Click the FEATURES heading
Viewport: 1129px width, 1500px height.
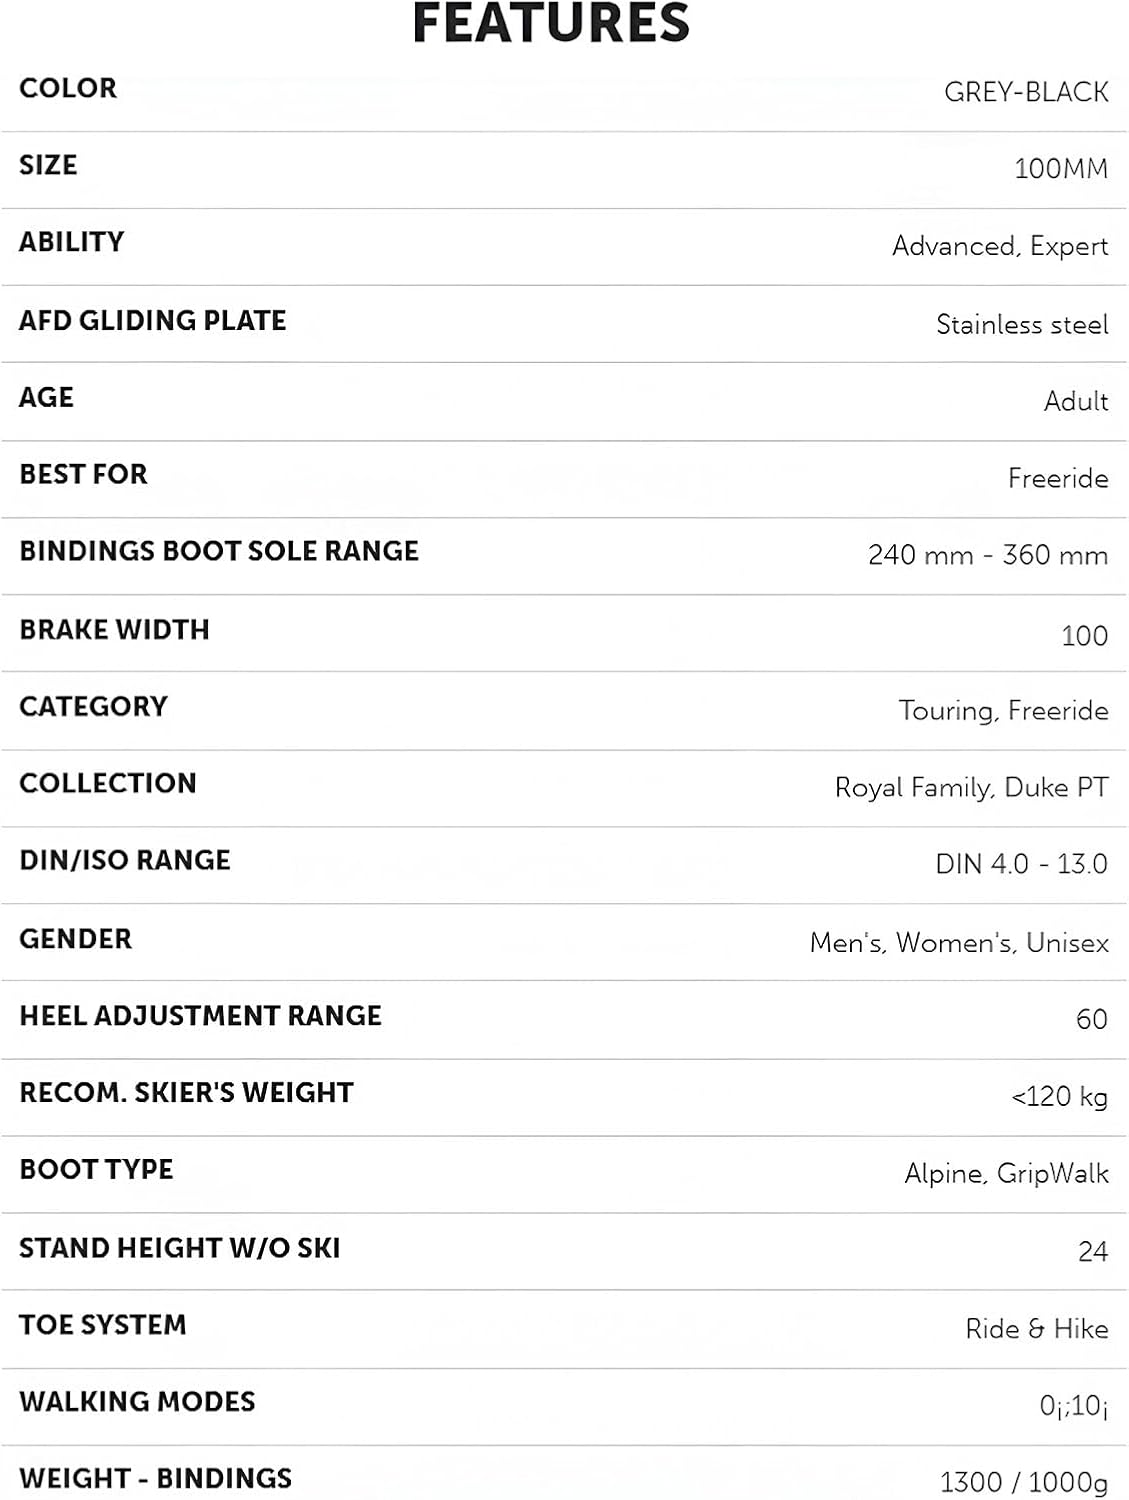(x=551, y=24)
